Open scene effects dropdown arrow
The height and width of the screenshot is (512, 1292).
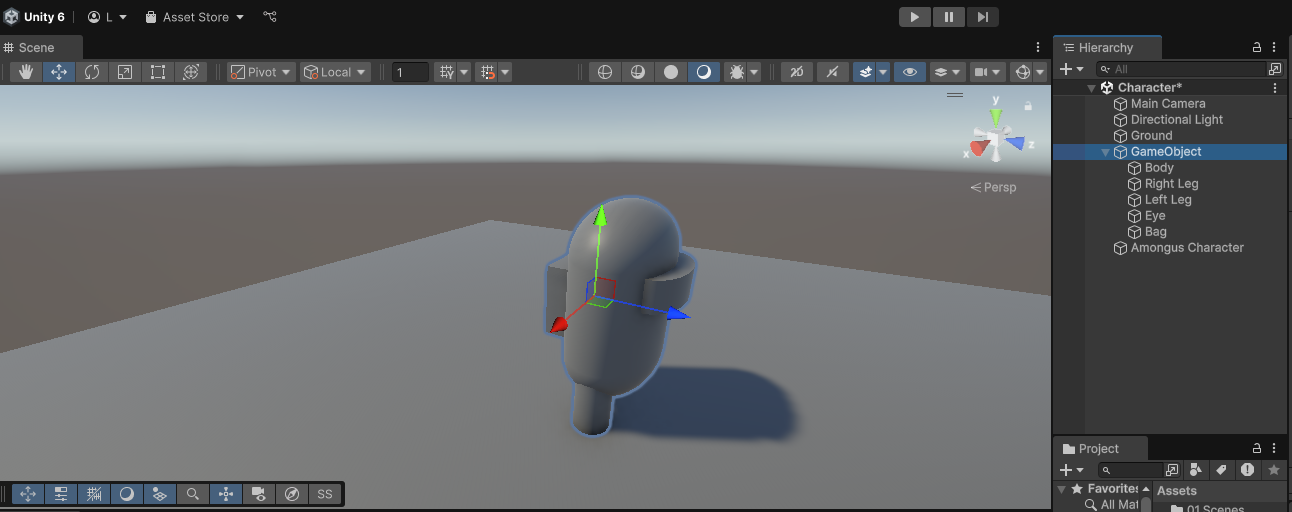pyautogui.click(x=883, y=72)
